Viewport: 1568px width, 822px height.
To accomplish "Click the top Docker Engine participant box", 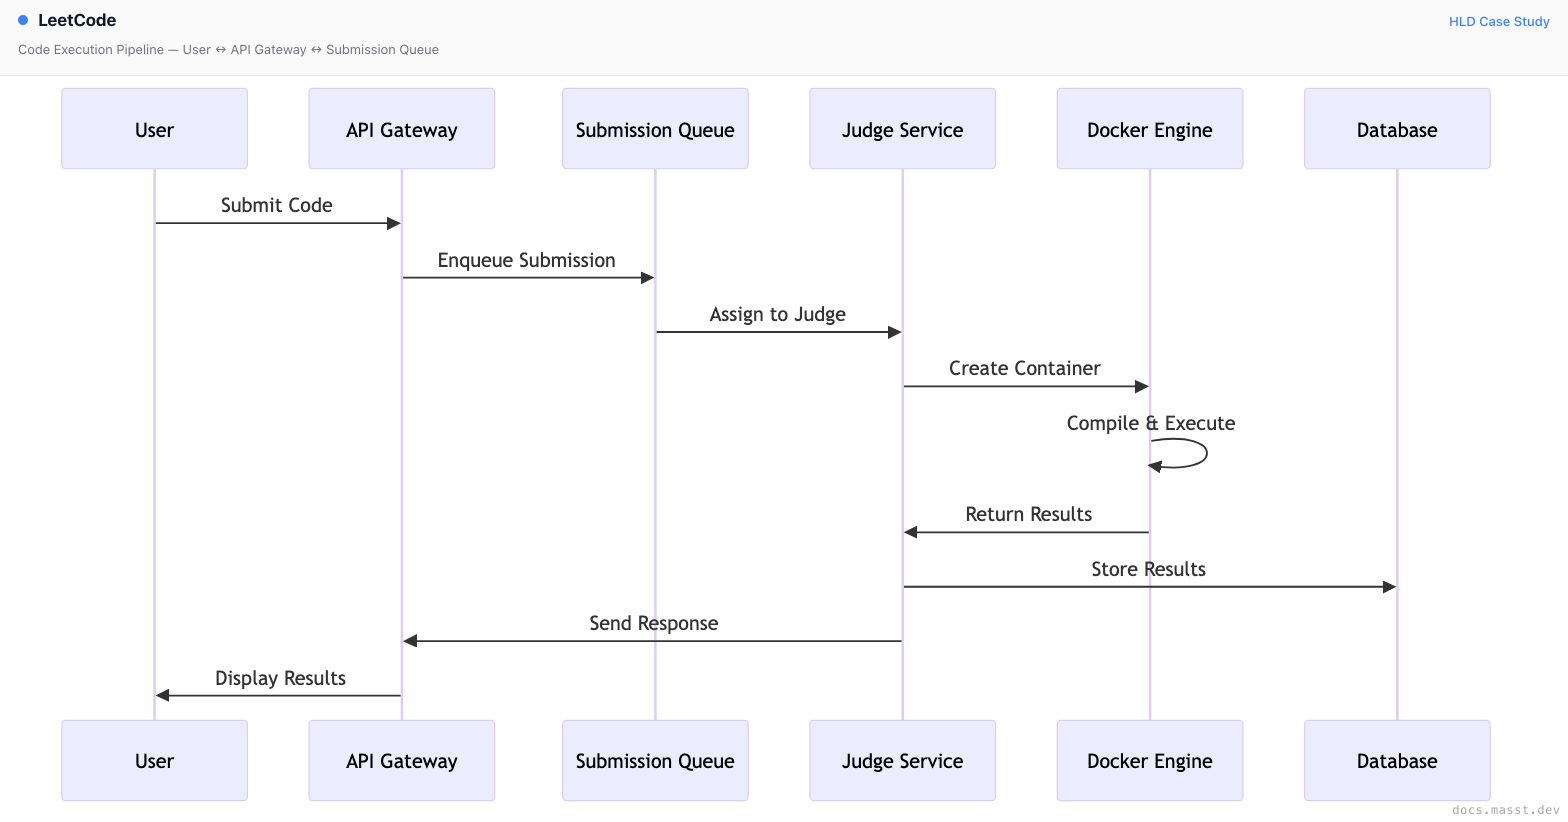I will click(1150, 129).
